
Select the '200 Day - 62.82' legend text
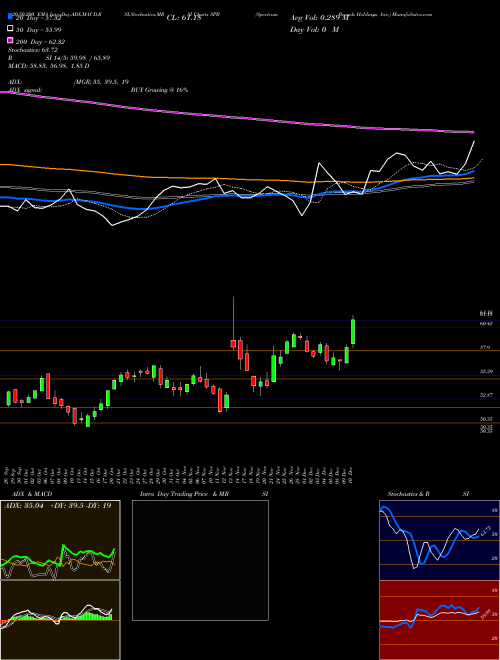(x=40, y=41)
